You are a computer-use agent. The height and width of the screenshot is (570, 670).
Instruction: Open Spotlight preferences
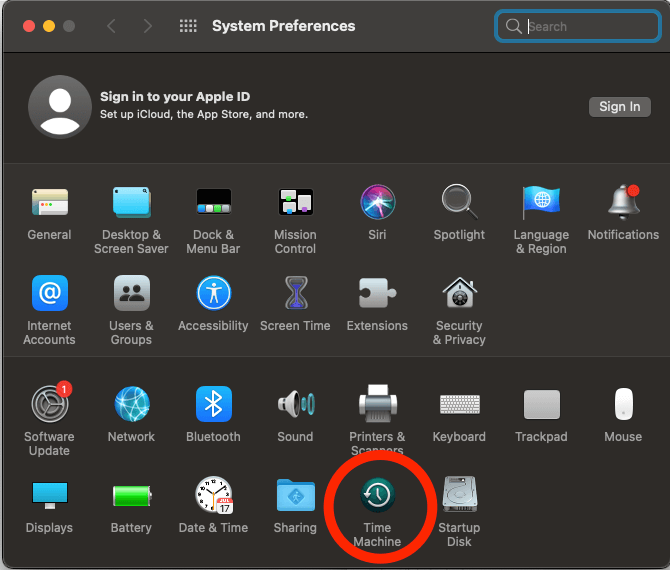click(x=459, y=203)
